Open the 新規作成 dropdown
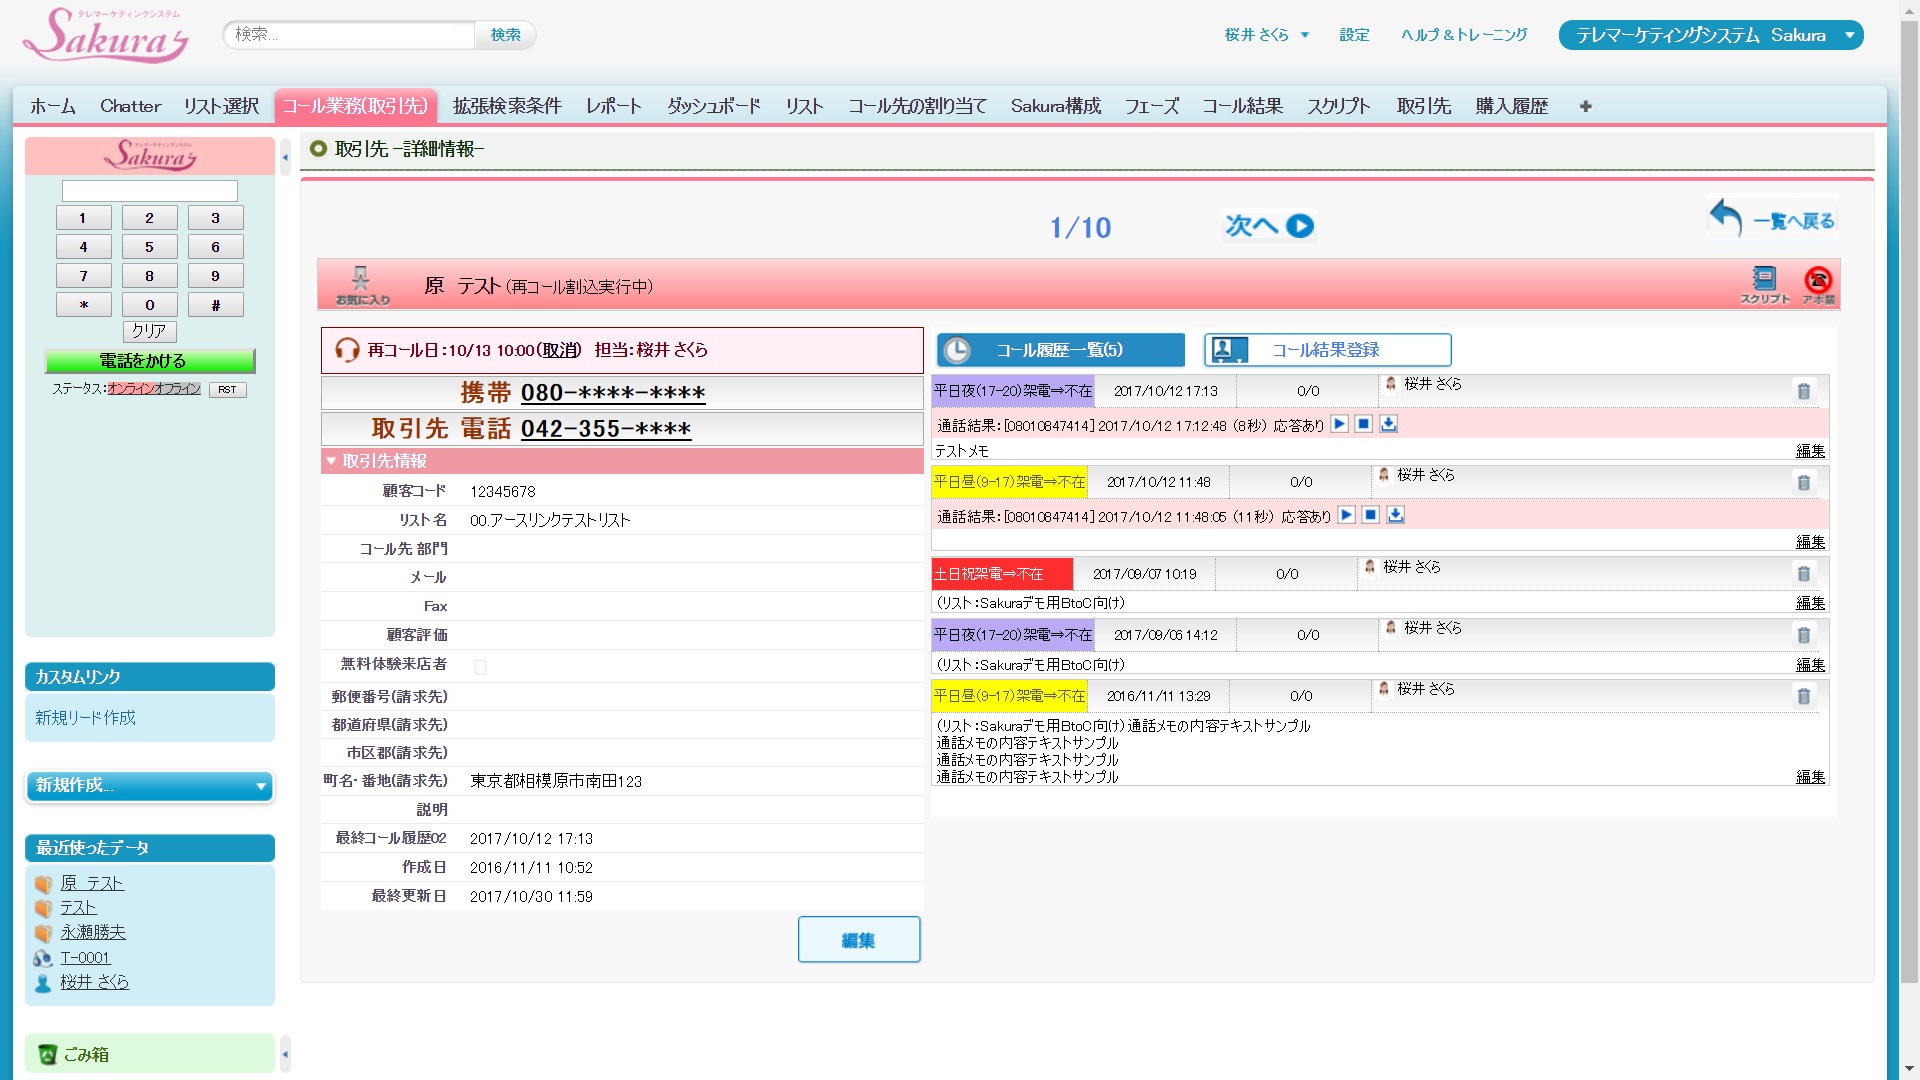The height and width of the screenshot is (1080, 1920). click(x=150, y=786)
